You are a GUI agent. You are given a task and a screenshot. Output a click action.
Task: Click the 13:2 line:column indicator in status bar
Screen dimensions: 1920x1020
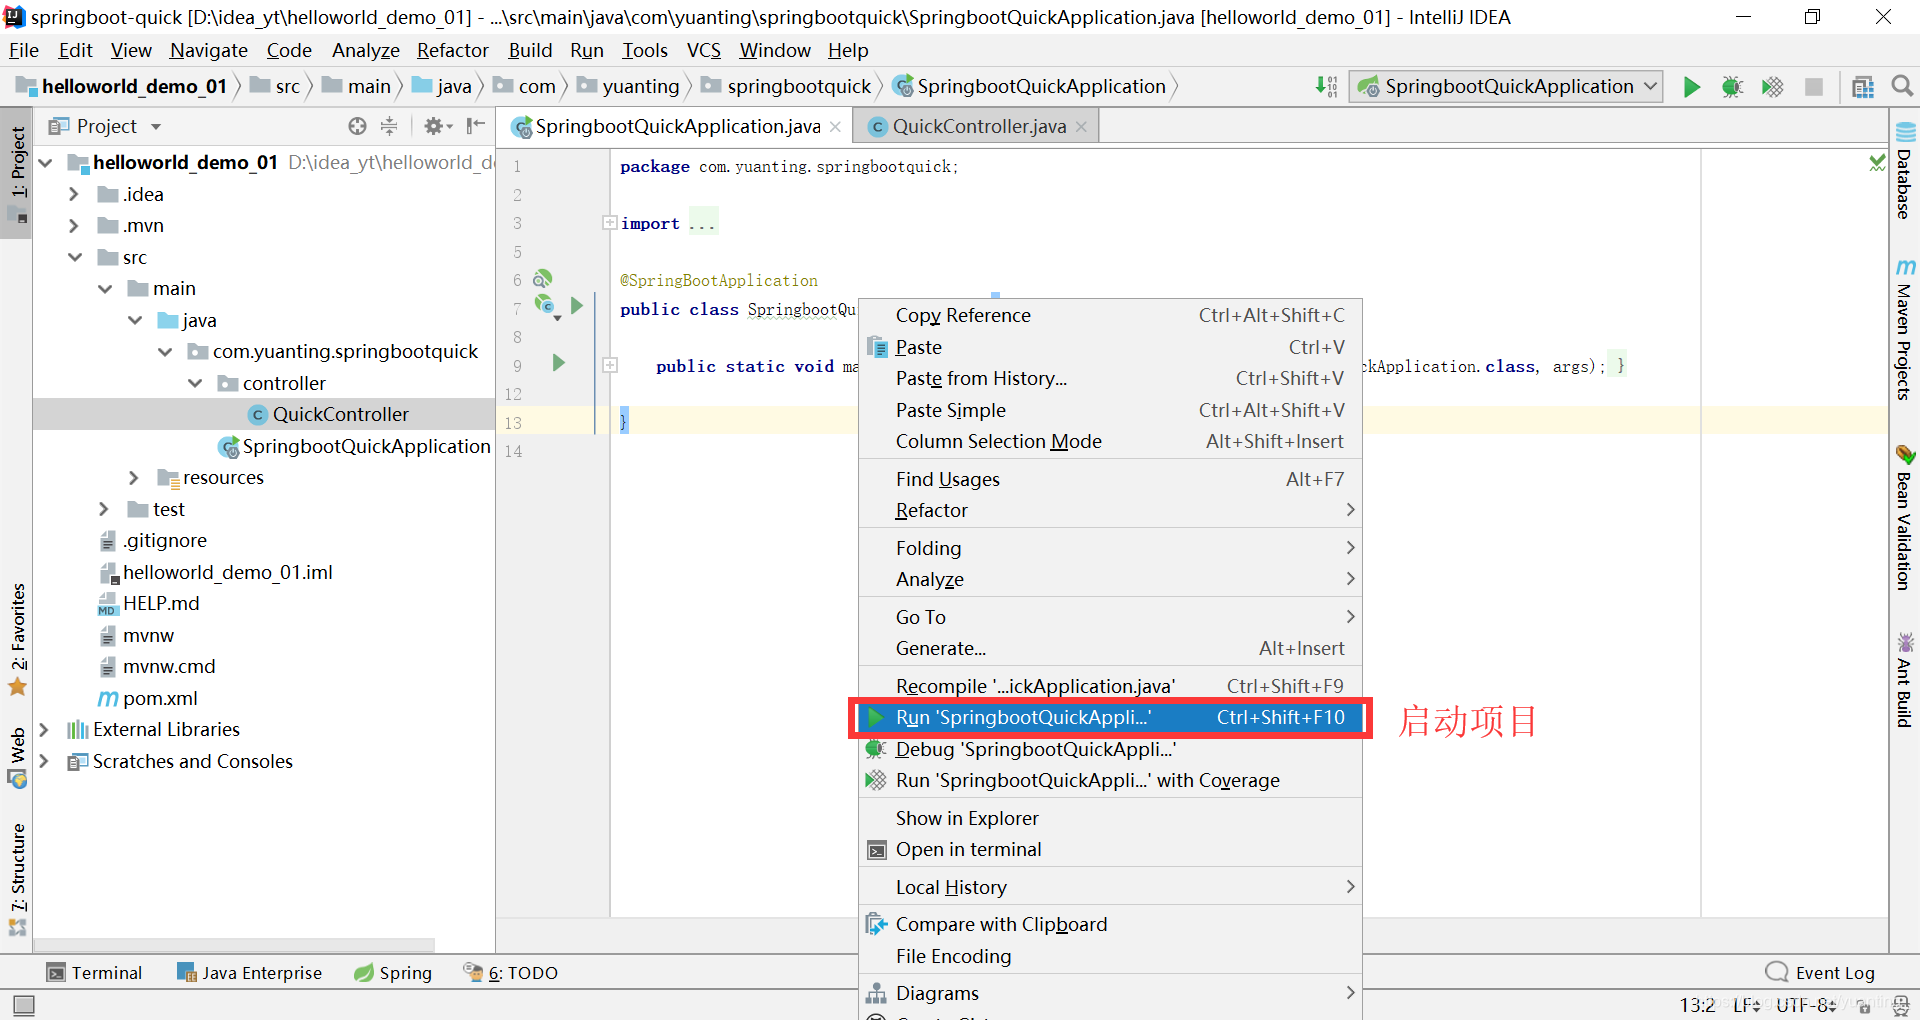1697,1005
